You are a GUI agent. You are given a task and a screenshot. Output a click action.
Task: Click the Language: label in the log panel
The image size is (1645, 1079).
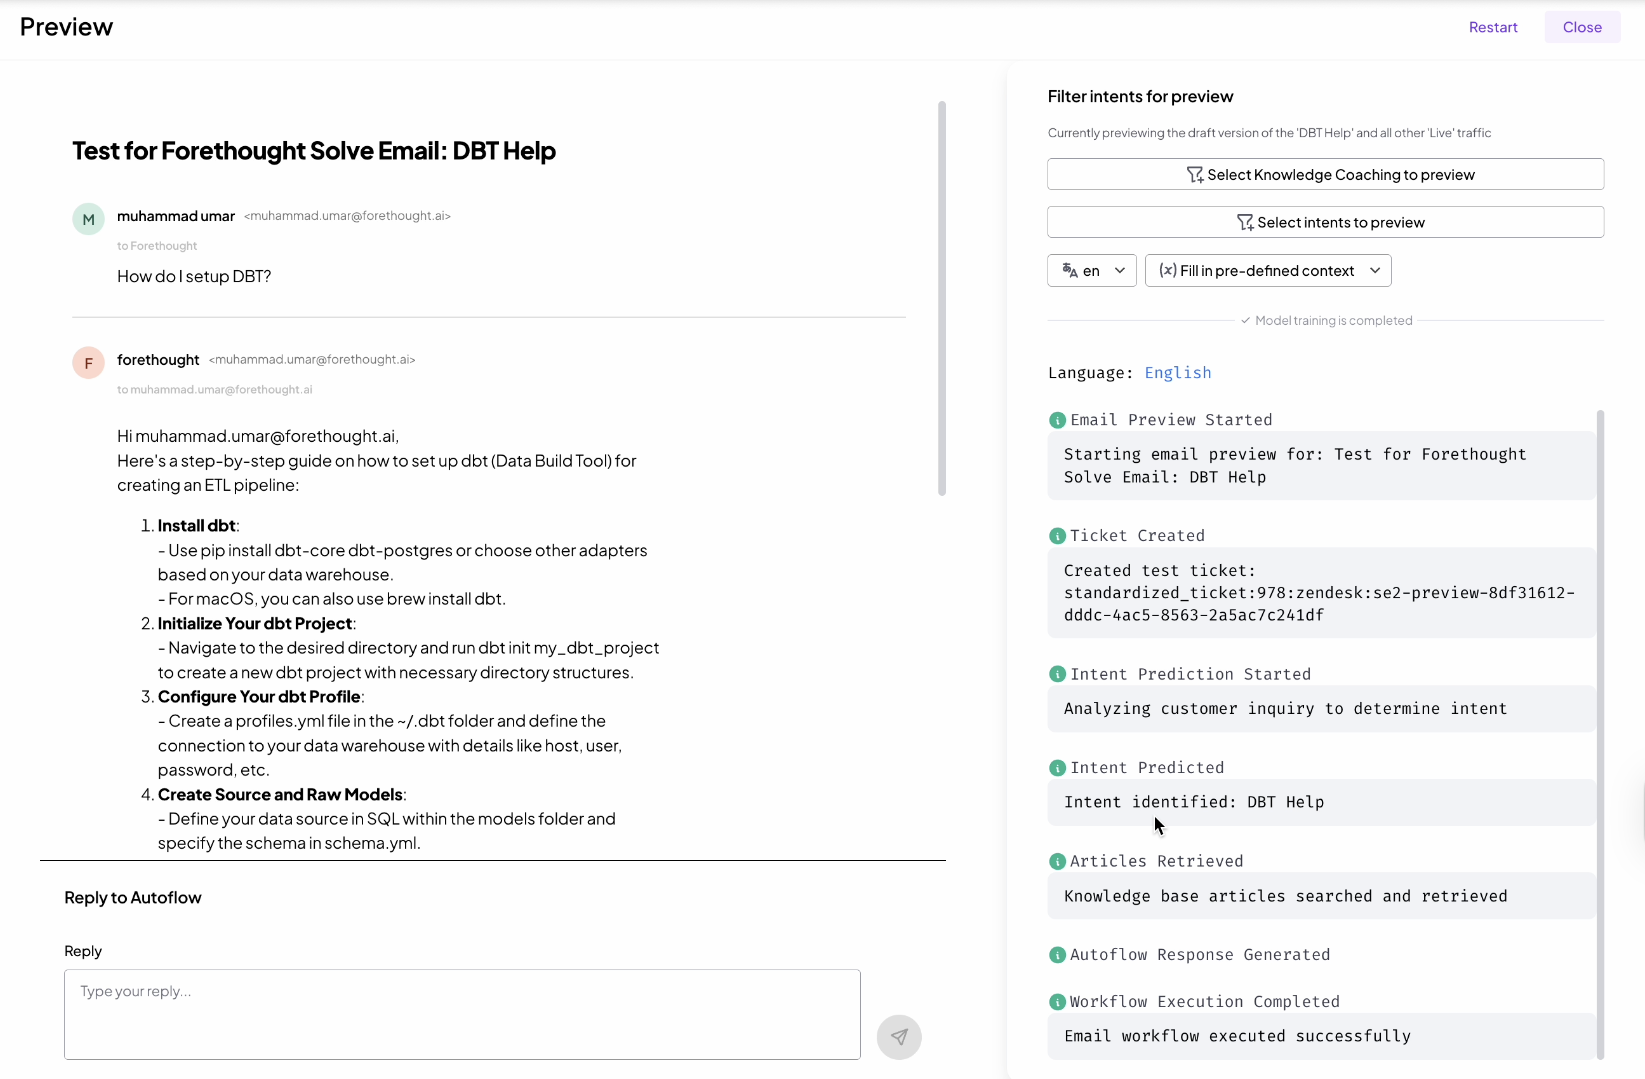click(x=1090, y=373)
